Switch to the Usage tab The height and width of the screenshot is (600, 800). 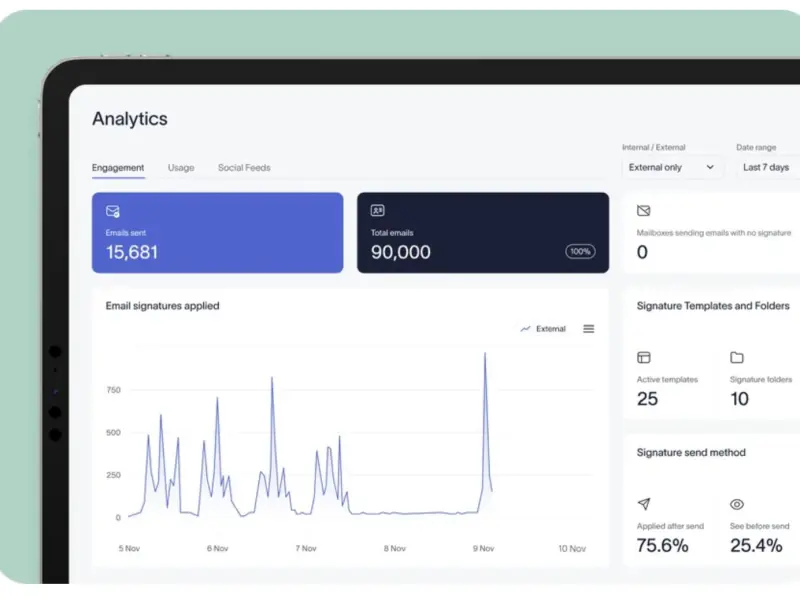[x=181, y=168]
